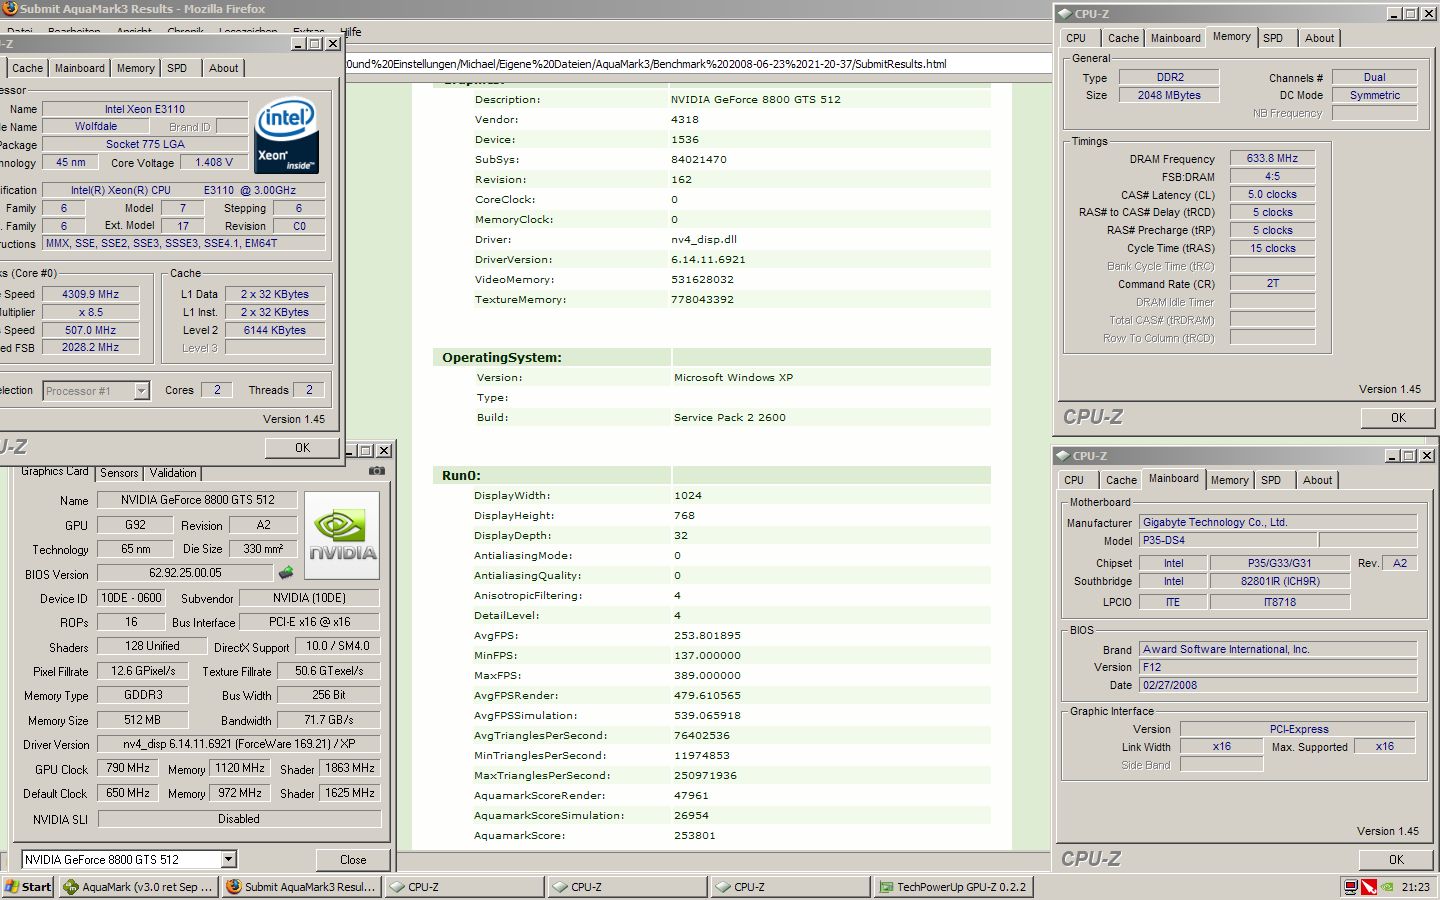Viewport: 1440px width, 900px height.
Task: Click the BIOS Version field 62.92.25.00.05
Action: pyautogui.click(x=185, y=573)
